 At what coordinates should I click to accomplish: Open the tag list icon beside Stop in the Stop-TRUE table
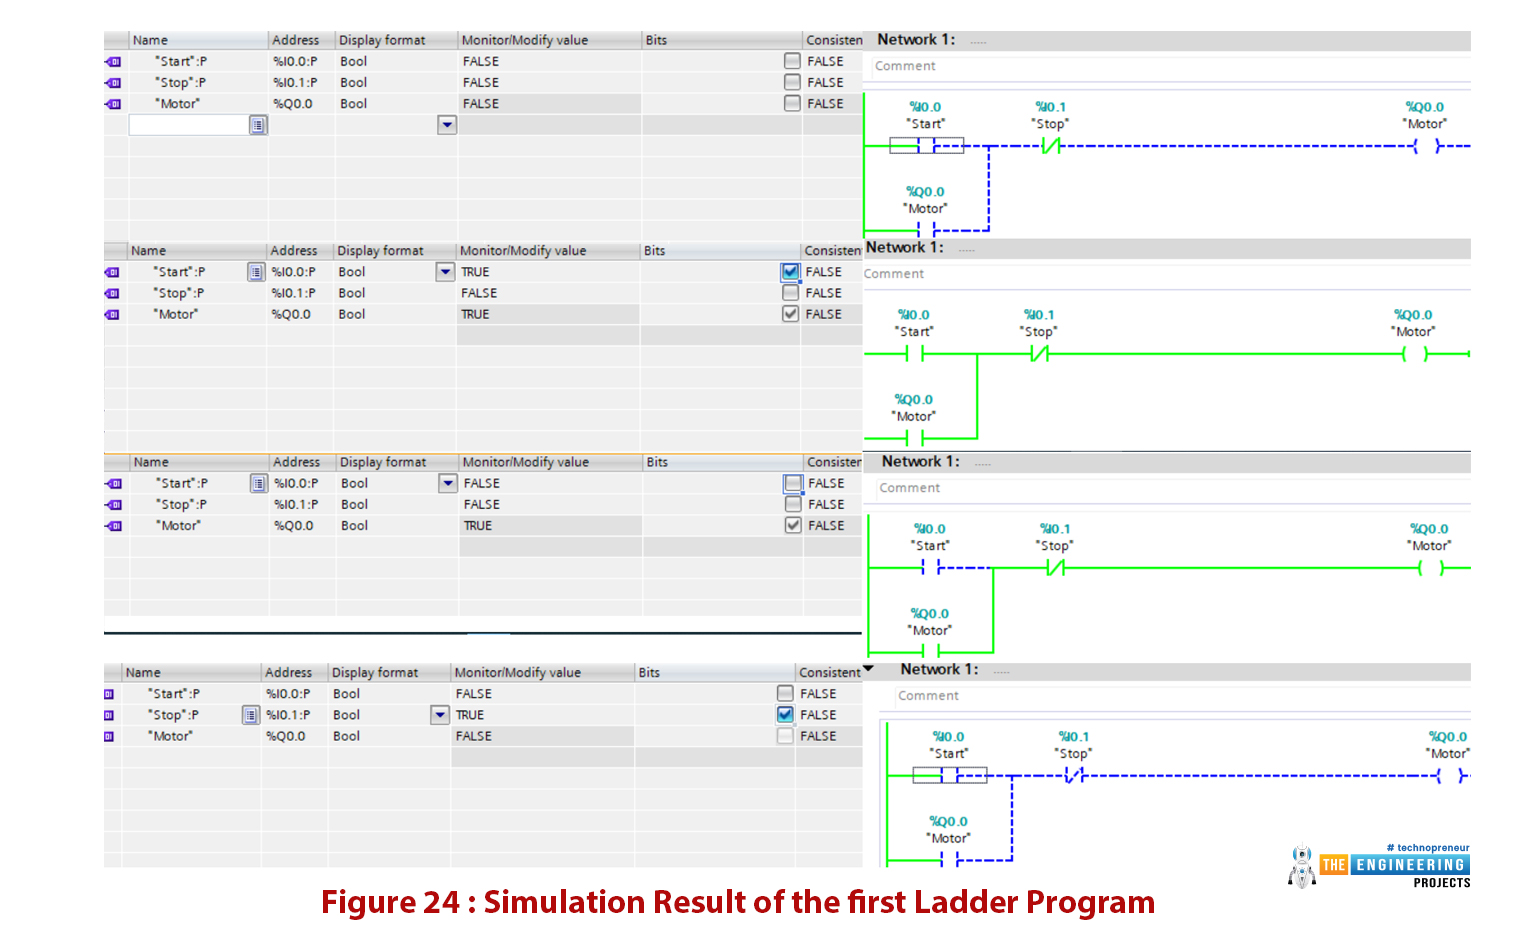(251, 715)
